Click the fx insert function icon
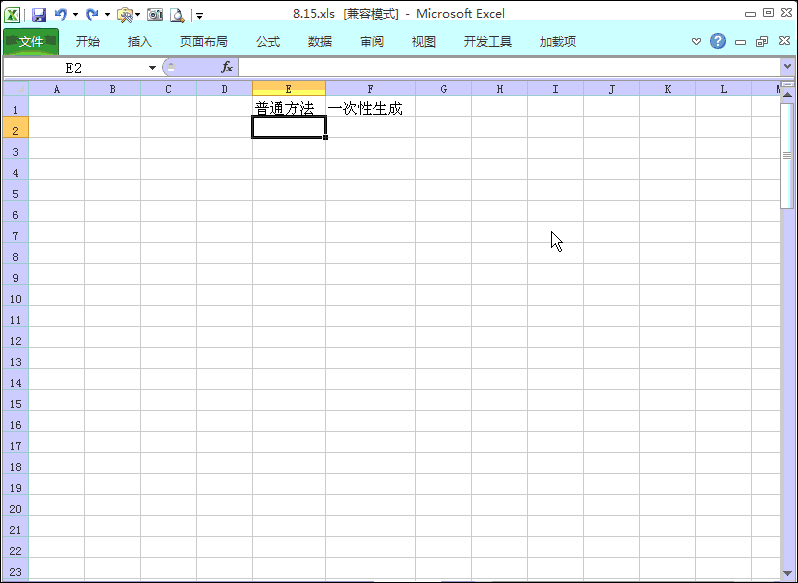This screenshot has height=583, width=798. pos(226,67)
